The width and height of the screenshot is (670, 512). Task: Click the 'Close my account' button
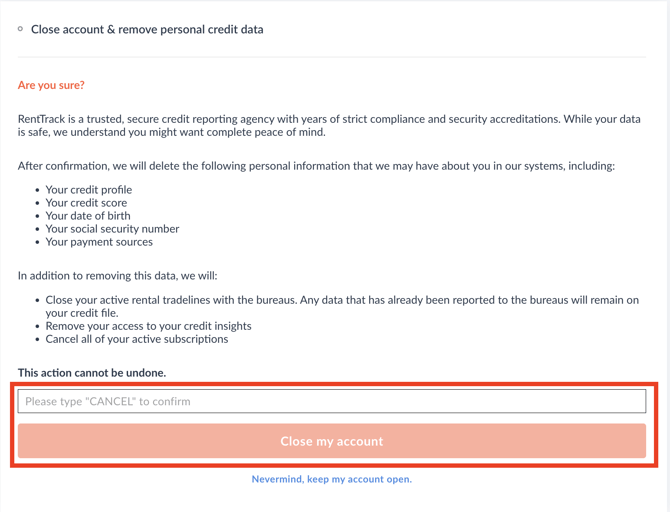332,441
